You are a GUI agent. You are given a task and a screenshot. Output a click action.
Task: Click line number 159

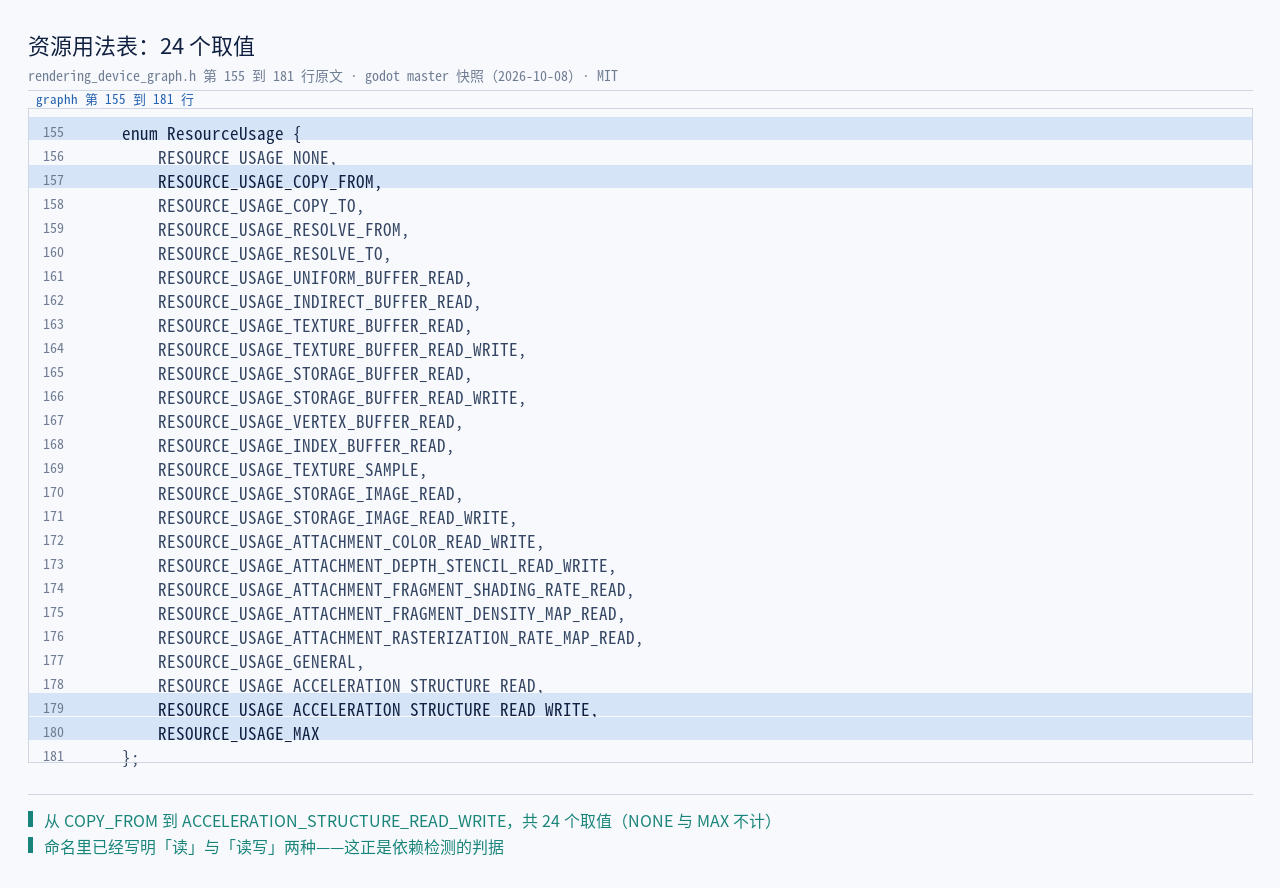tap(53, 229)
